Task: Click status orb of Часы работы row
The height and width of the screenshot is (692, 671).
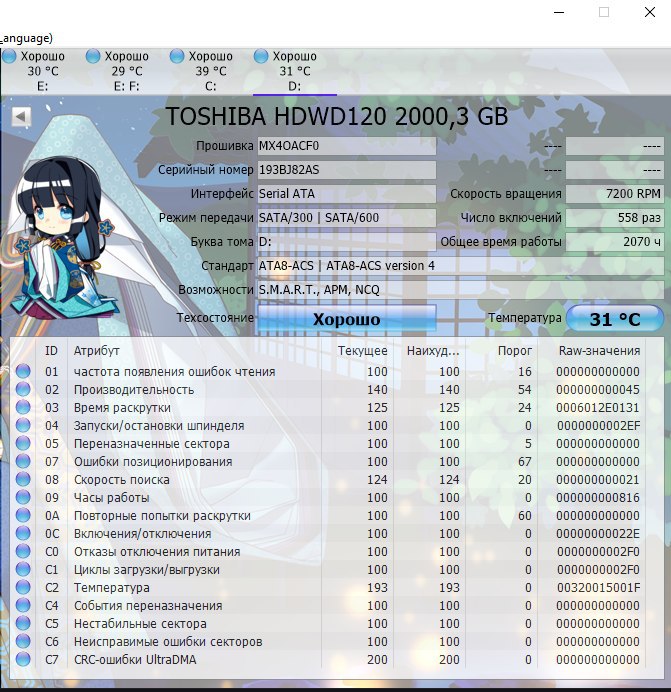Action: click(x=23, y=497)
